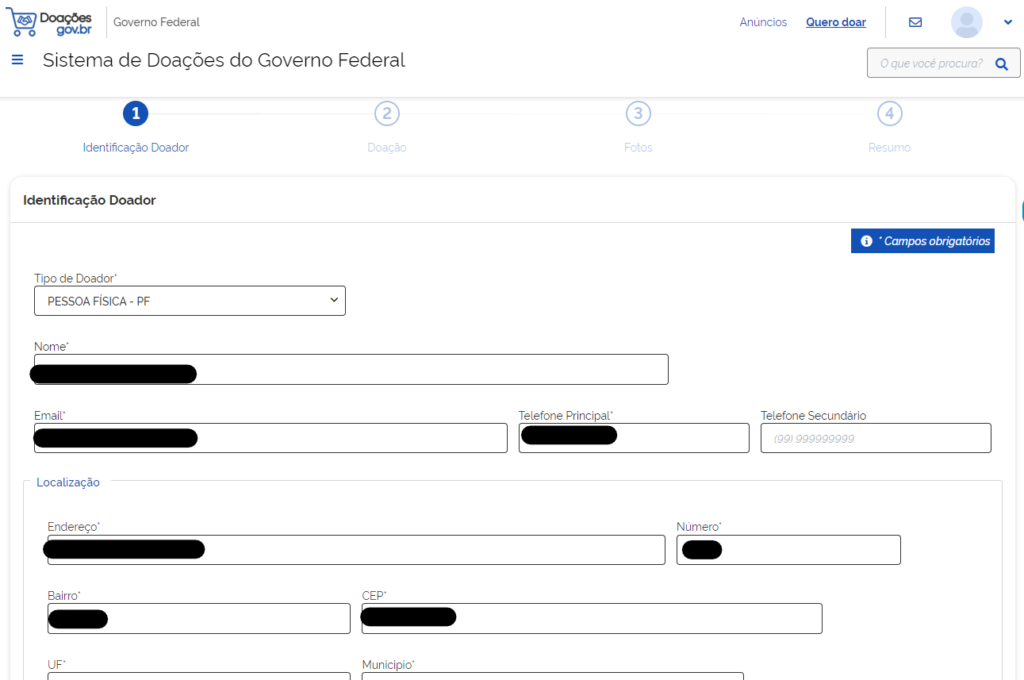Go to step 3 Fotos circle
1024x680 pixels.
tap(638, 114)
